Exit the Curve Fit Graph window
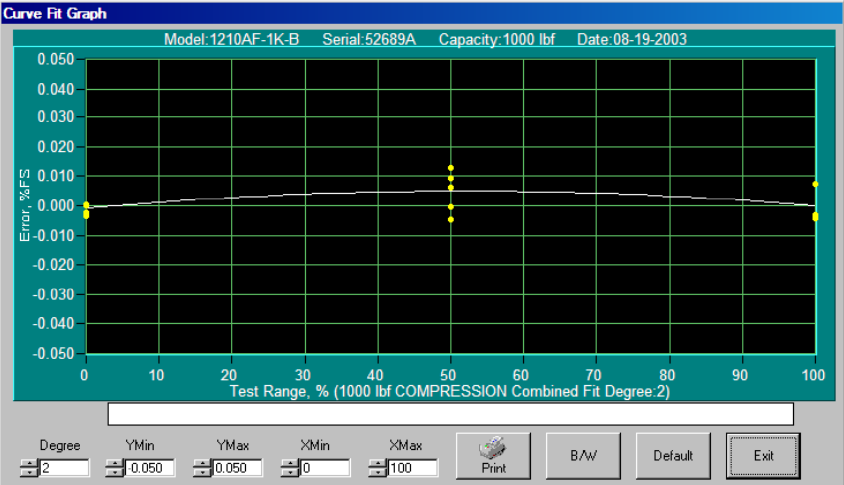The width and height of the screenshot is (844, 485). pos(763,456)
